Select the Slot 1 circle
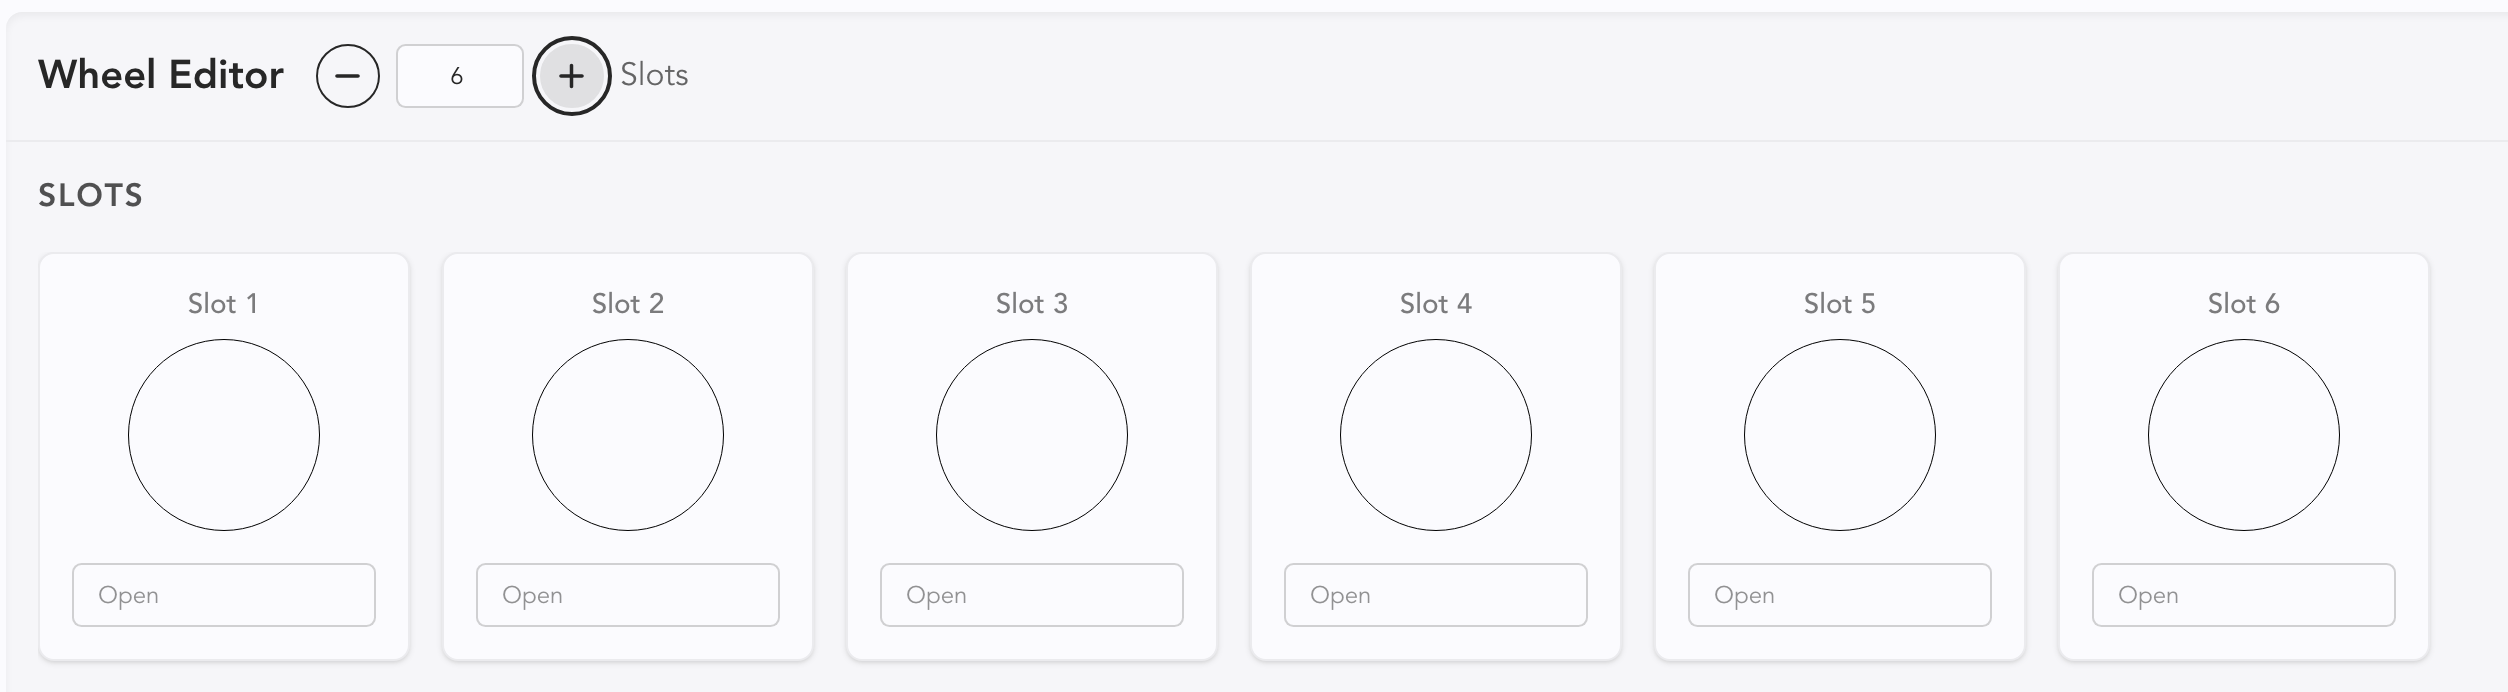This screenshot has height=692, width=2508. coord(224,435)
